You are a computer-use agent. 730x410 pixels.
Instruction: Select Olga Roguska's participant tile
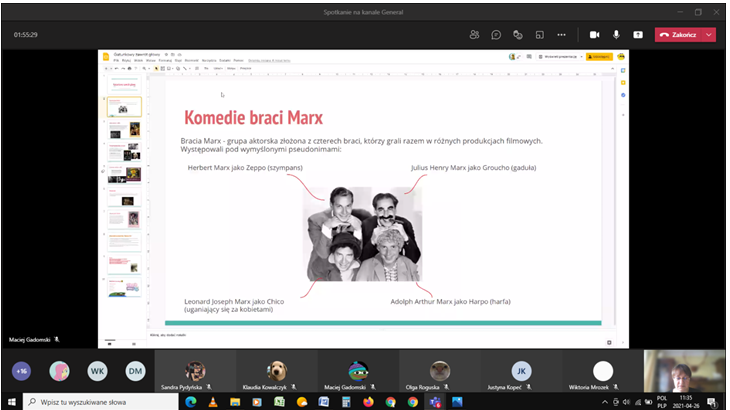439,371
